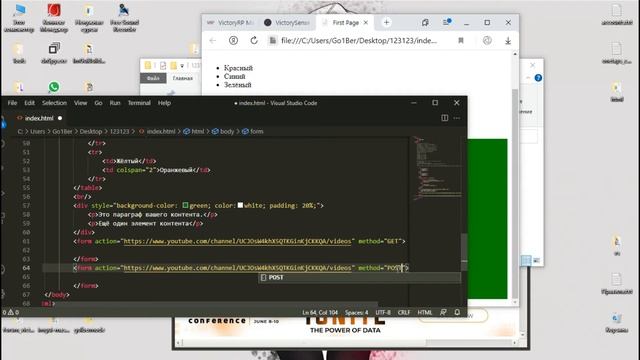Image resolution: width=640 pixels, height=360 pixels.
Task: Expand Explorer quick access toolbar dropdown arrow
Action: [x=182, y=66]
